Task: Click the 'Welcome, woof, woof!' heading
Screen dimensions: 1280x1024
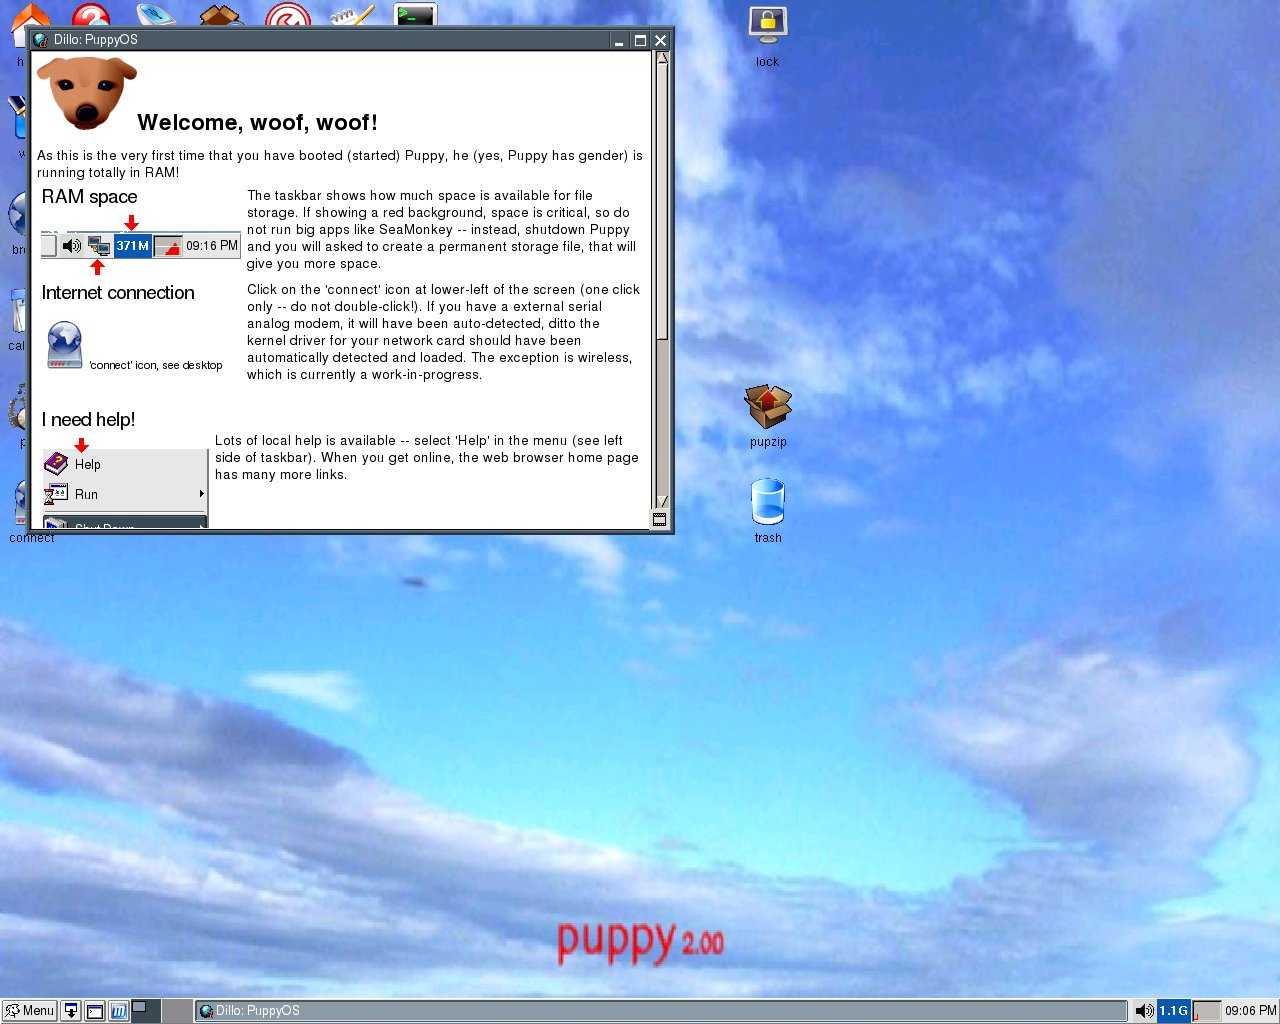Action: 257,122
